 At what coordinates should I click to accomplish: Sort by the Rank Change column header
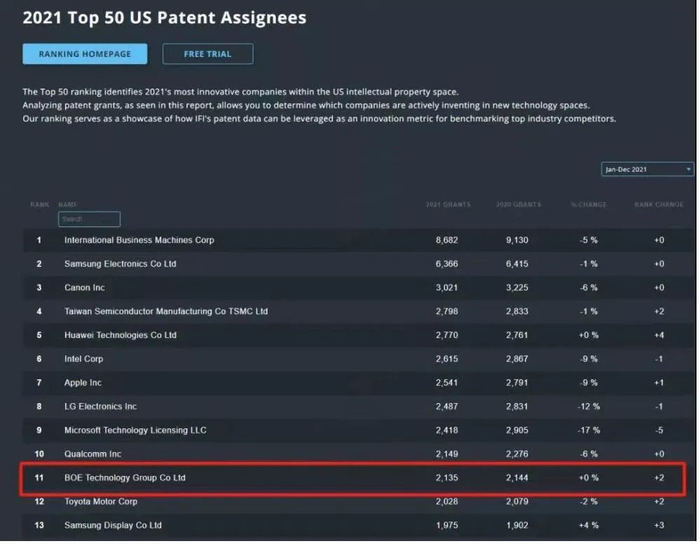[x=659, y=204]
